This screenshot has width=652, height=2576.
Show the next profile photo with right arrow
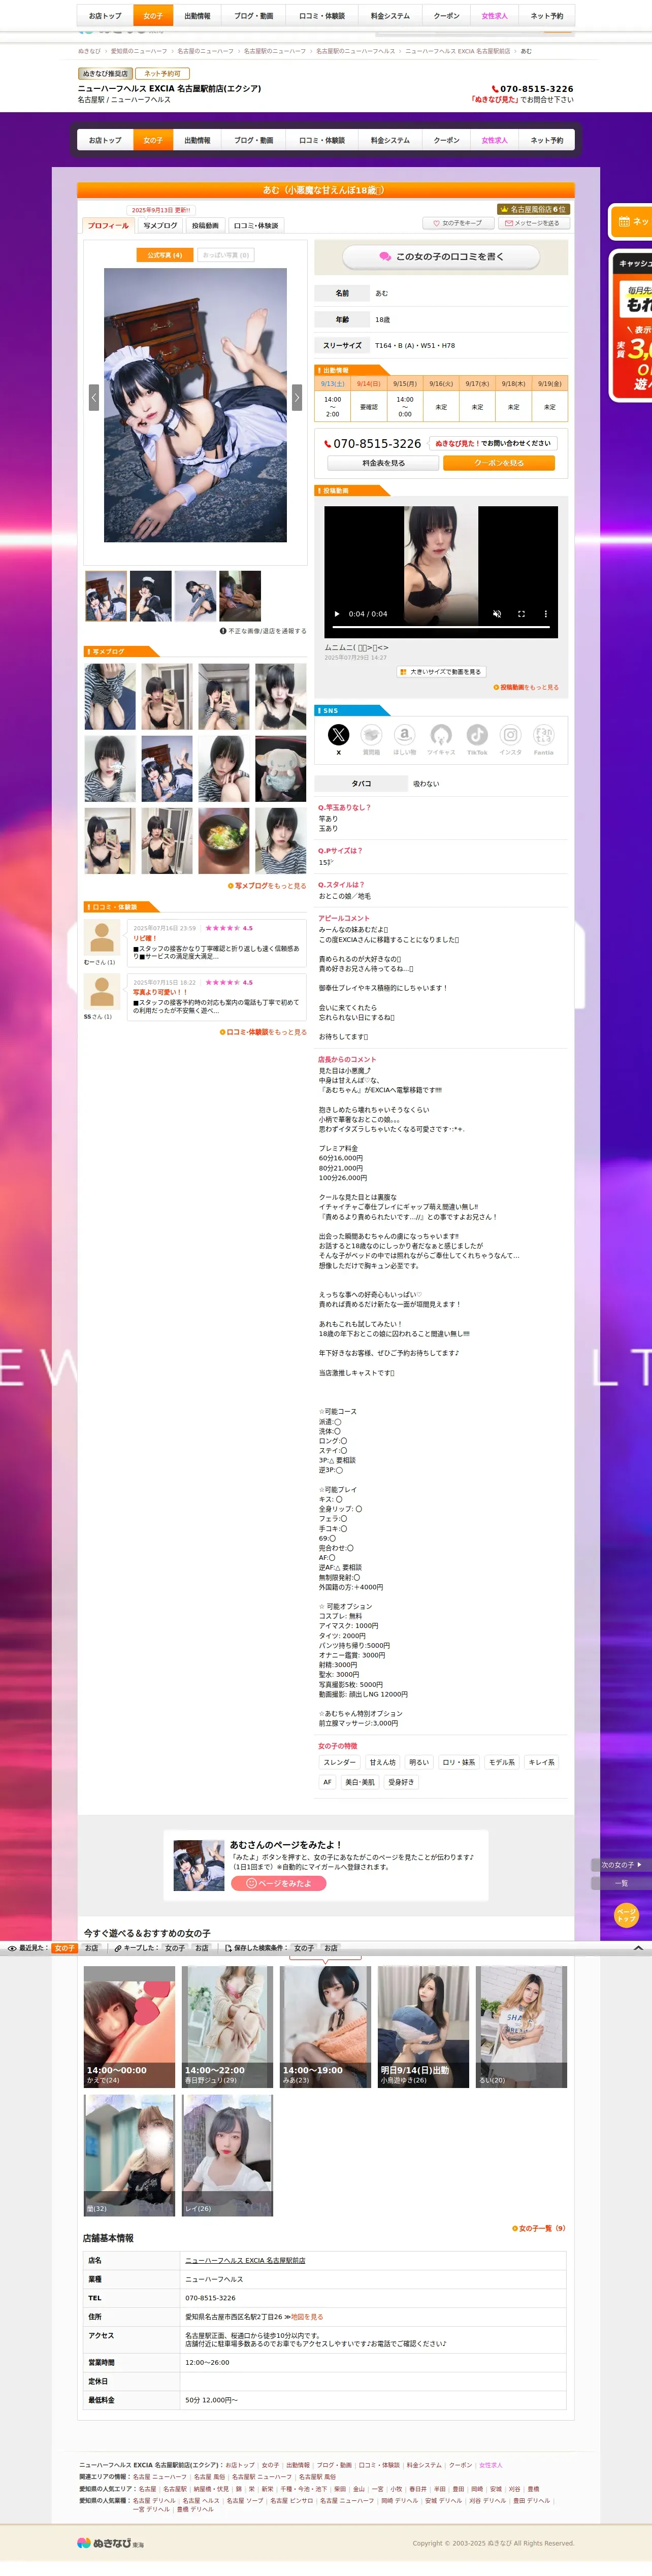(x=297, y=397)
